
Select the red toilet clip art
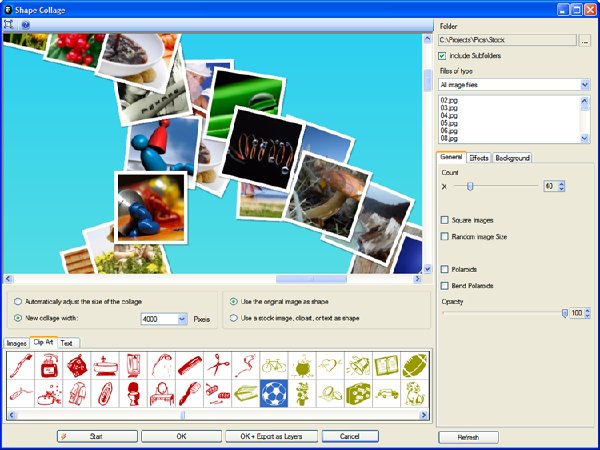(x=133, y=393)
